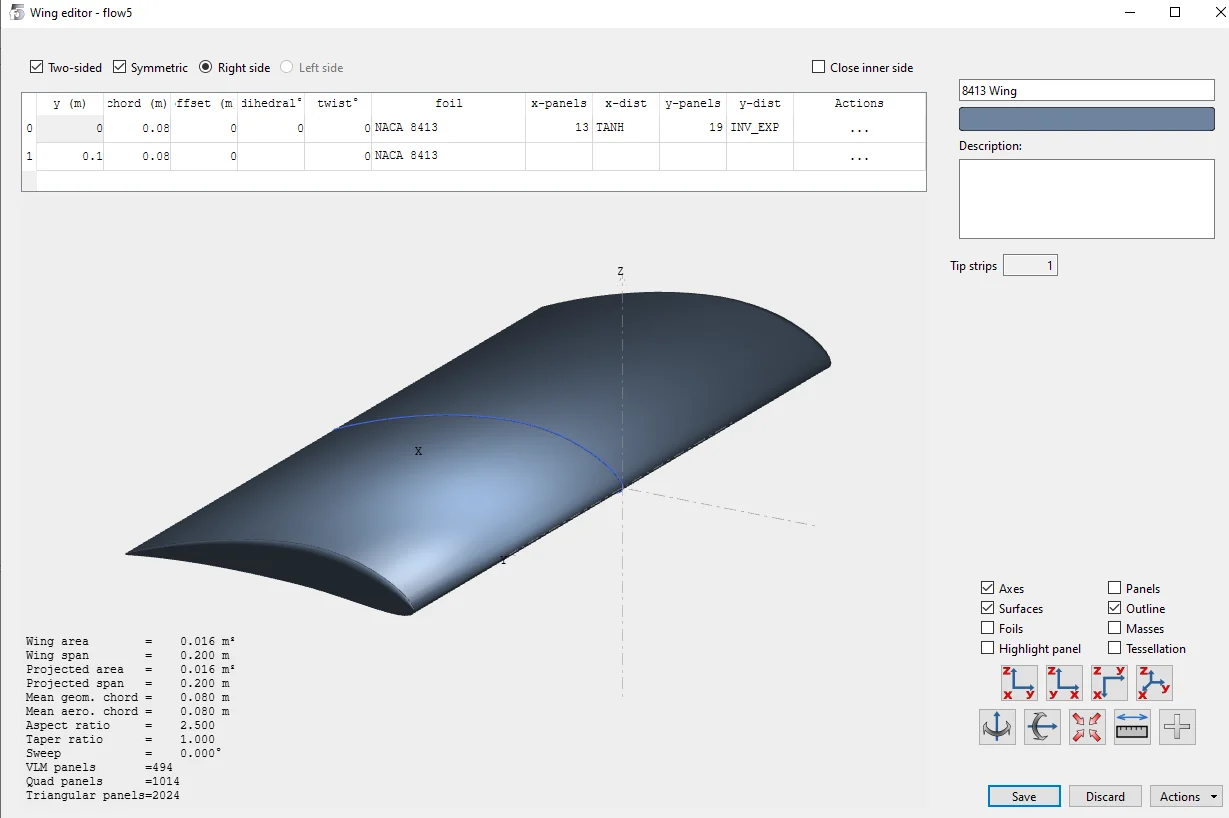Select the first x-y front view icon
Screen dimensions: 1229x818
point(1019,683)
